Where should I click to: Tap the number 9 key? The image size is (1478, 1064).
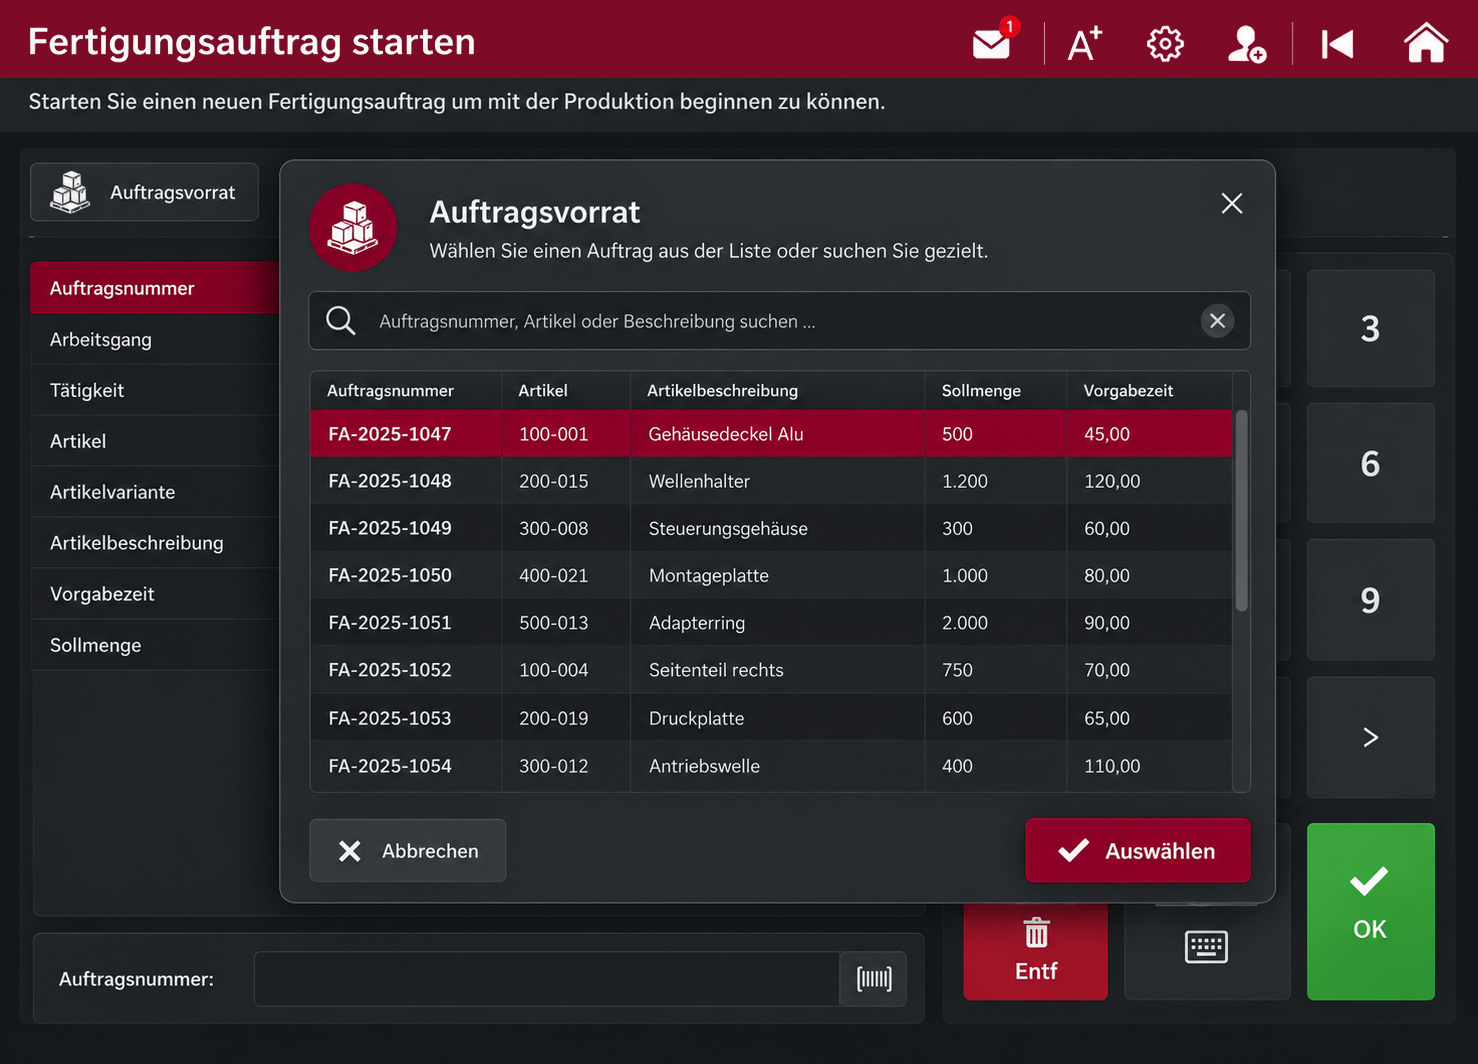[1371, 599]
